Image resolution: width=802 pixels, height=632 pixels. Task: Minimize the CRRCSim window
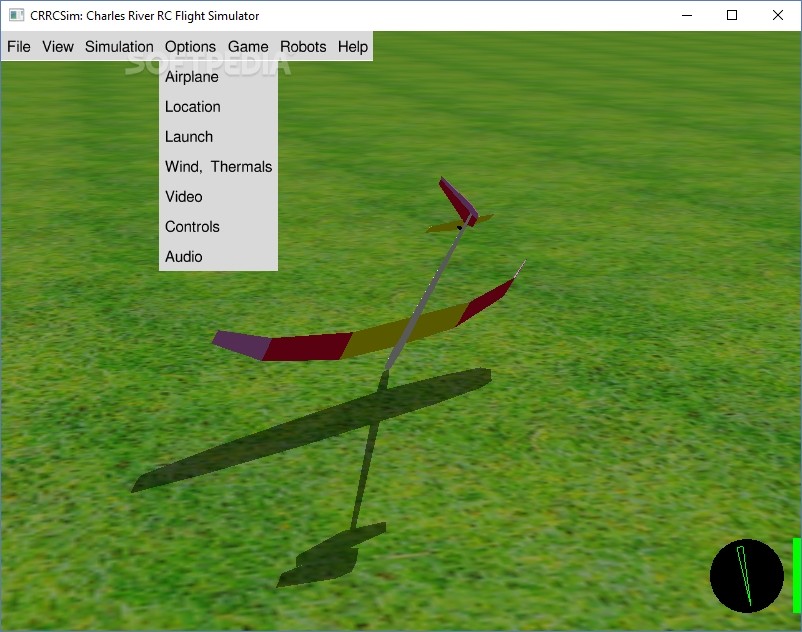(x=687, y=15)
